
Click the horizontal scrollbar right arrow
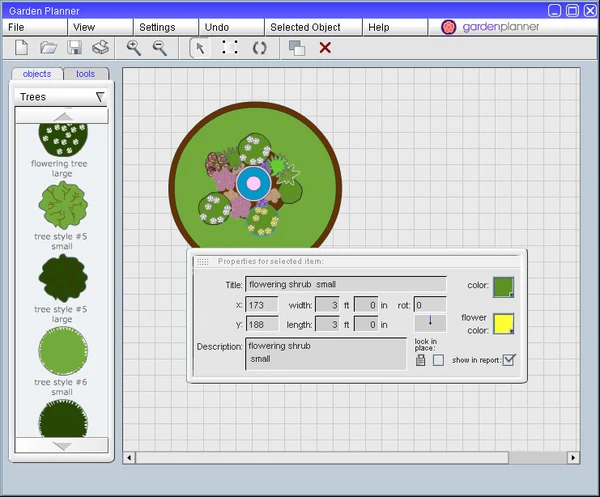point(573,458)
